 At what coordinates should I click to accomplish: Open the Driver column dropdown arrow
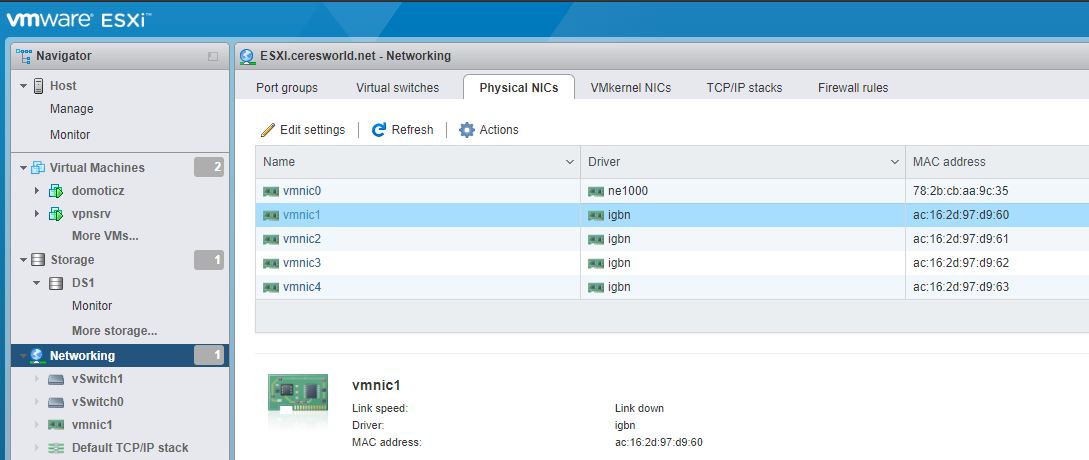point(894,162)
